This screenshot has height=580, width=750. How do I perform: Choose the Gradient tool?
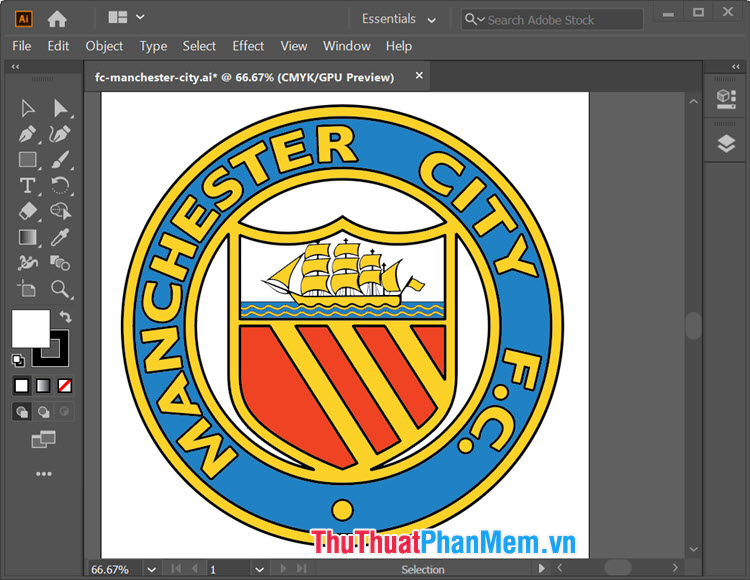click(27, 237)
